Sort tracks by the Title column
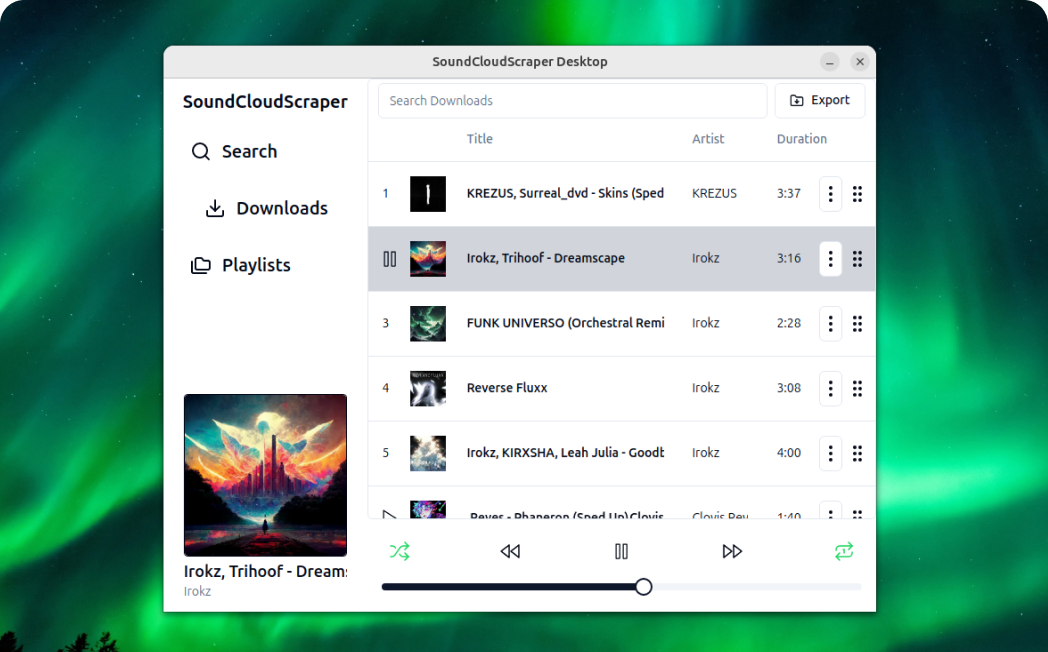 [479, 139]
